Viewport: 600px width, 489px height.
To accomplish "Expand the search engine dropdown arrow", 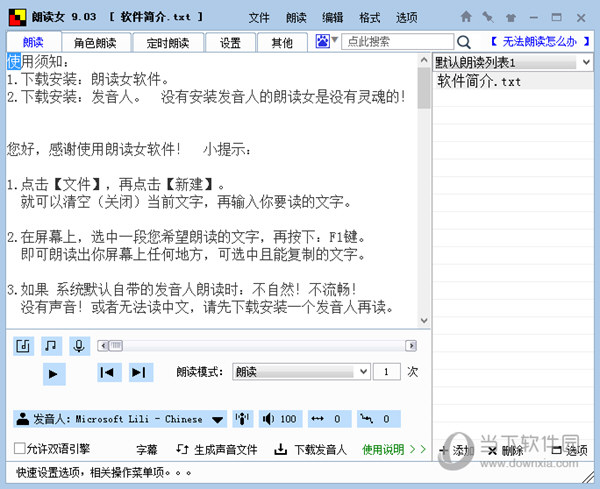I will pos(334,39).
